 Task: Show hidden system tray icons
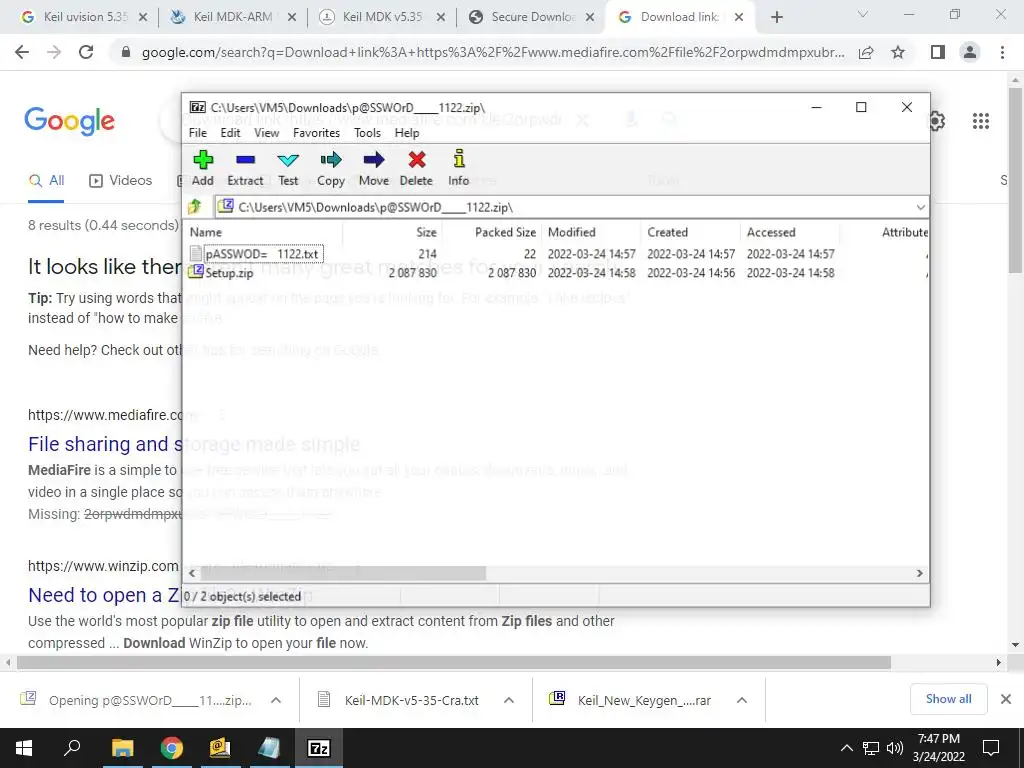(846, 748)
